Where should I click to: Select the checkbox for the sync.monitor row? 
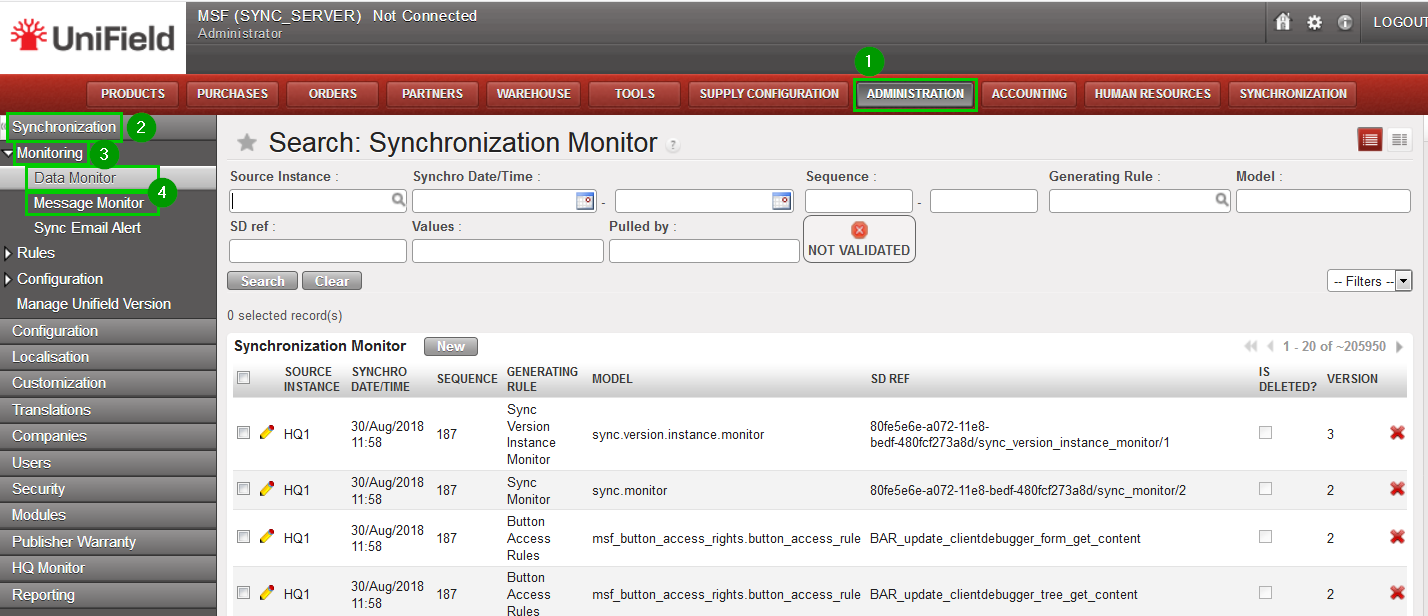(x=243, y=489)
